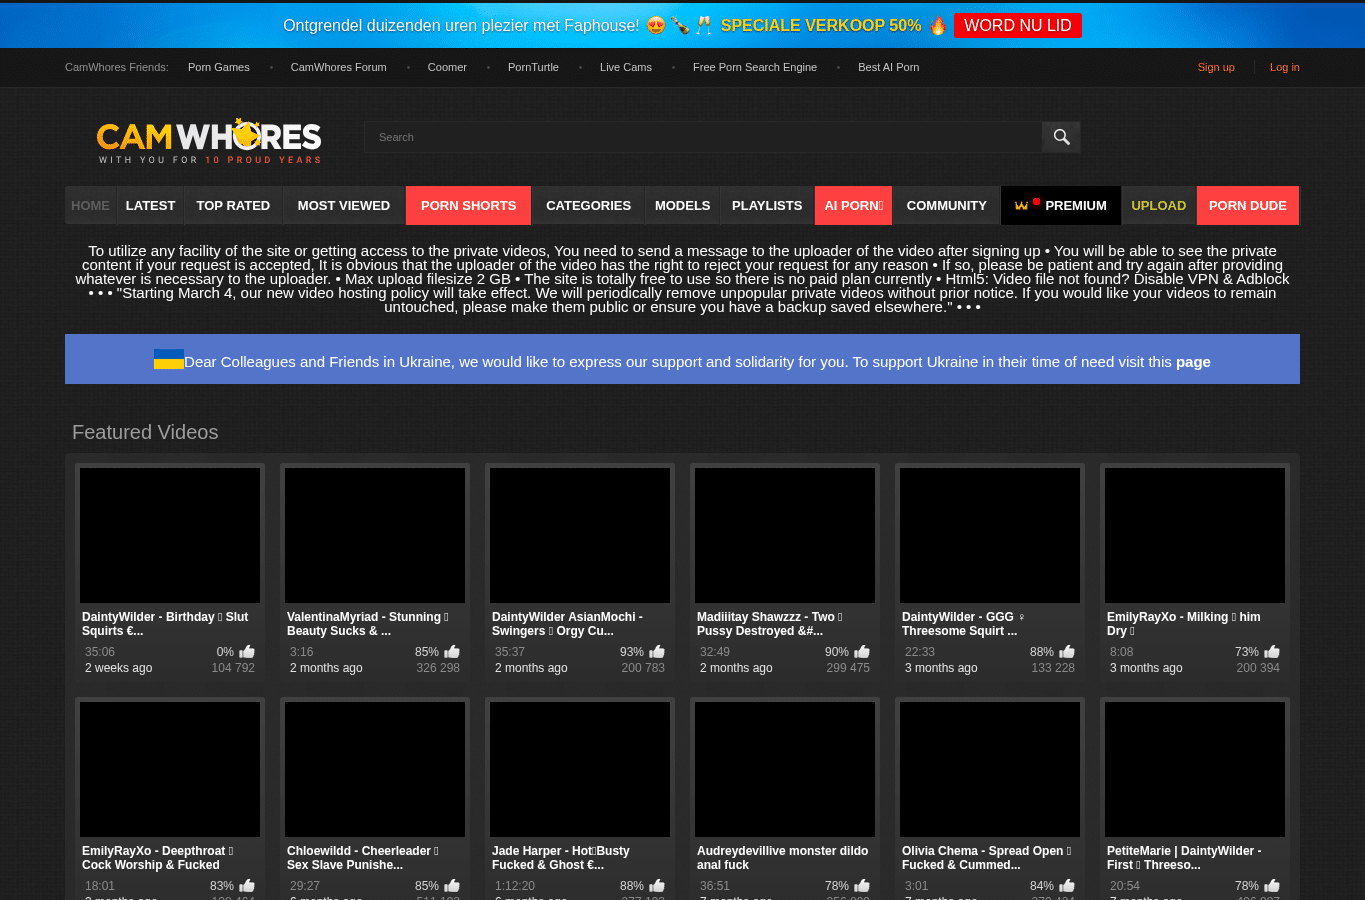The image size is (1365, 900).
Task: Click the Upload tab
Action: tap(1158, 205)
